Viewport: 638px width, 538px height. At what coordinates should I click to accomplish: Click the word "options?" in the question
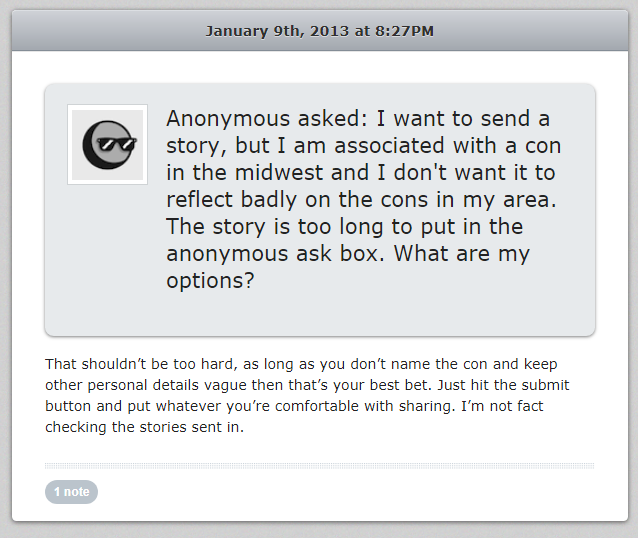210,281
